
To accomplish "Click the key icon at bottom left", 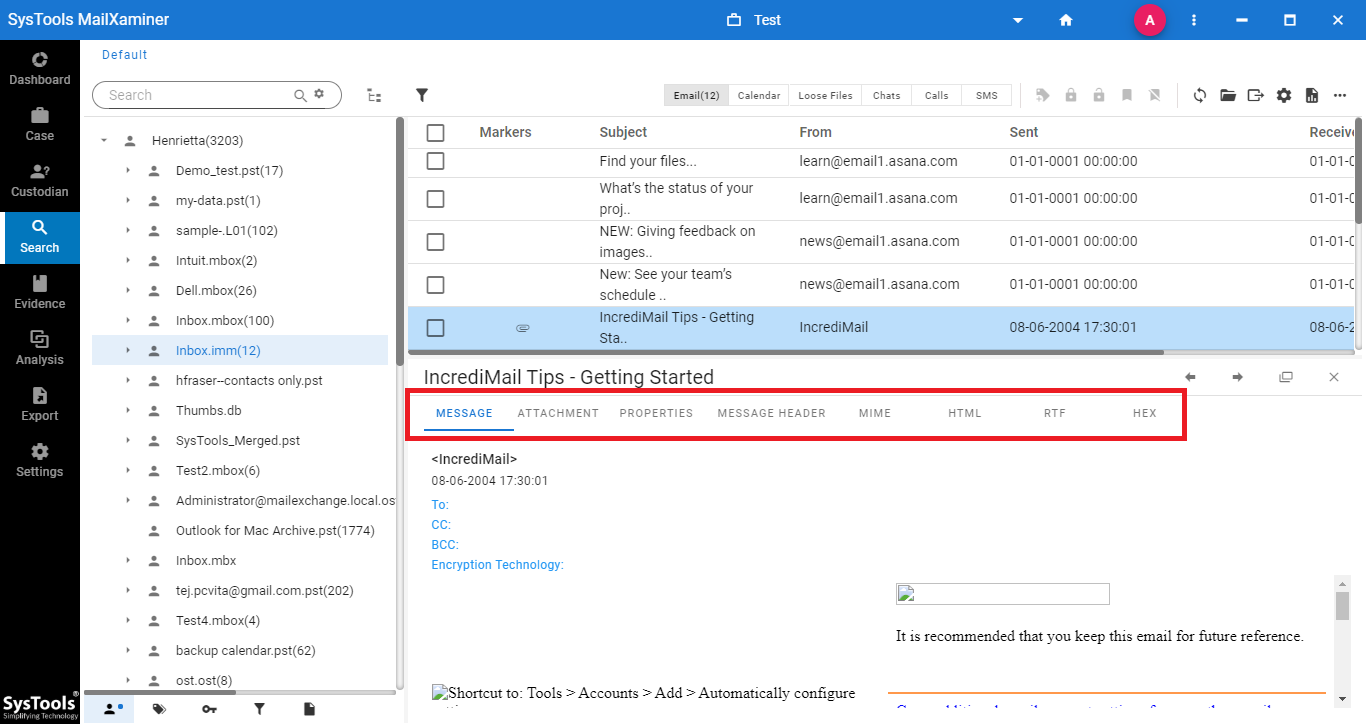I will [209, 709].
